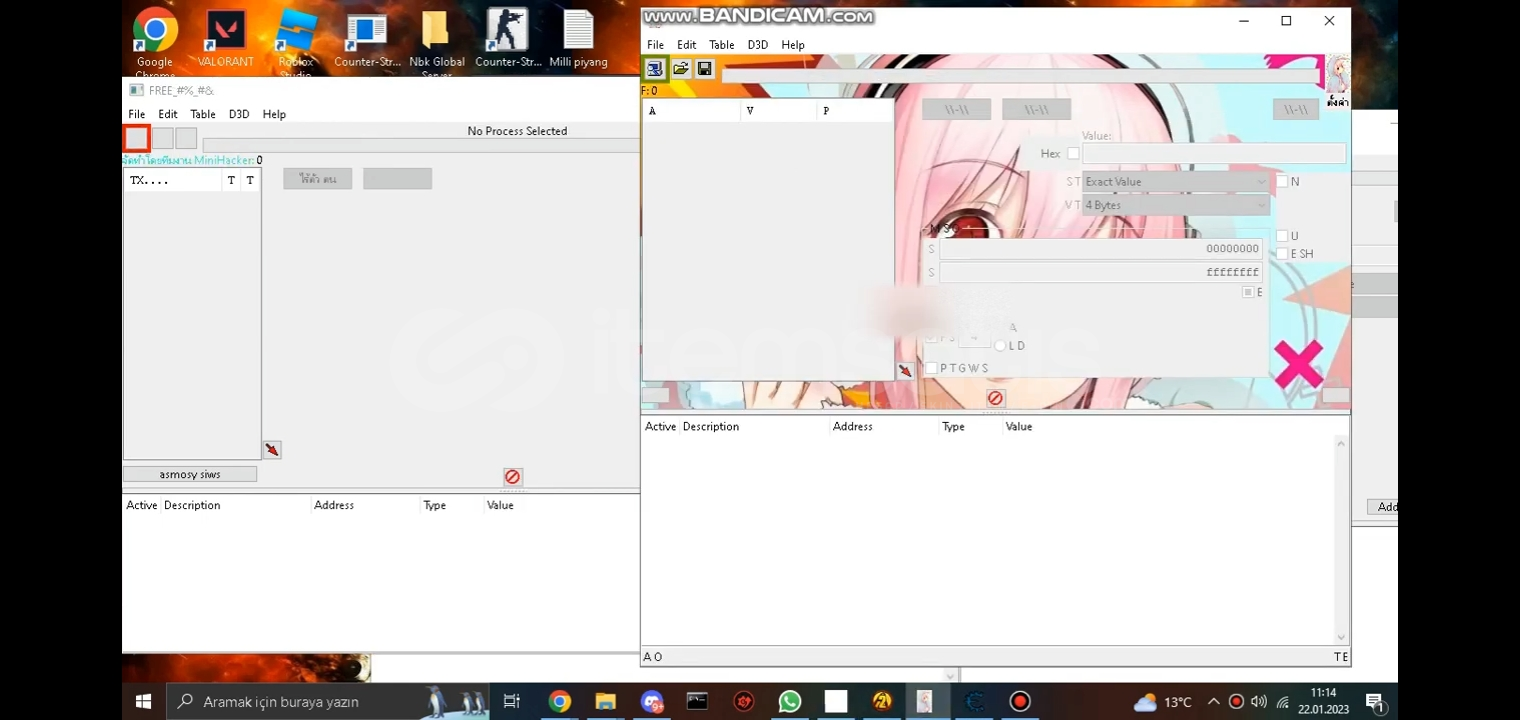Image resolution: width=1520 pixels, height=720 pixels.
Task: Toggle the N checkbox beside Exact Value
Action: click(x=1282, y=181)
